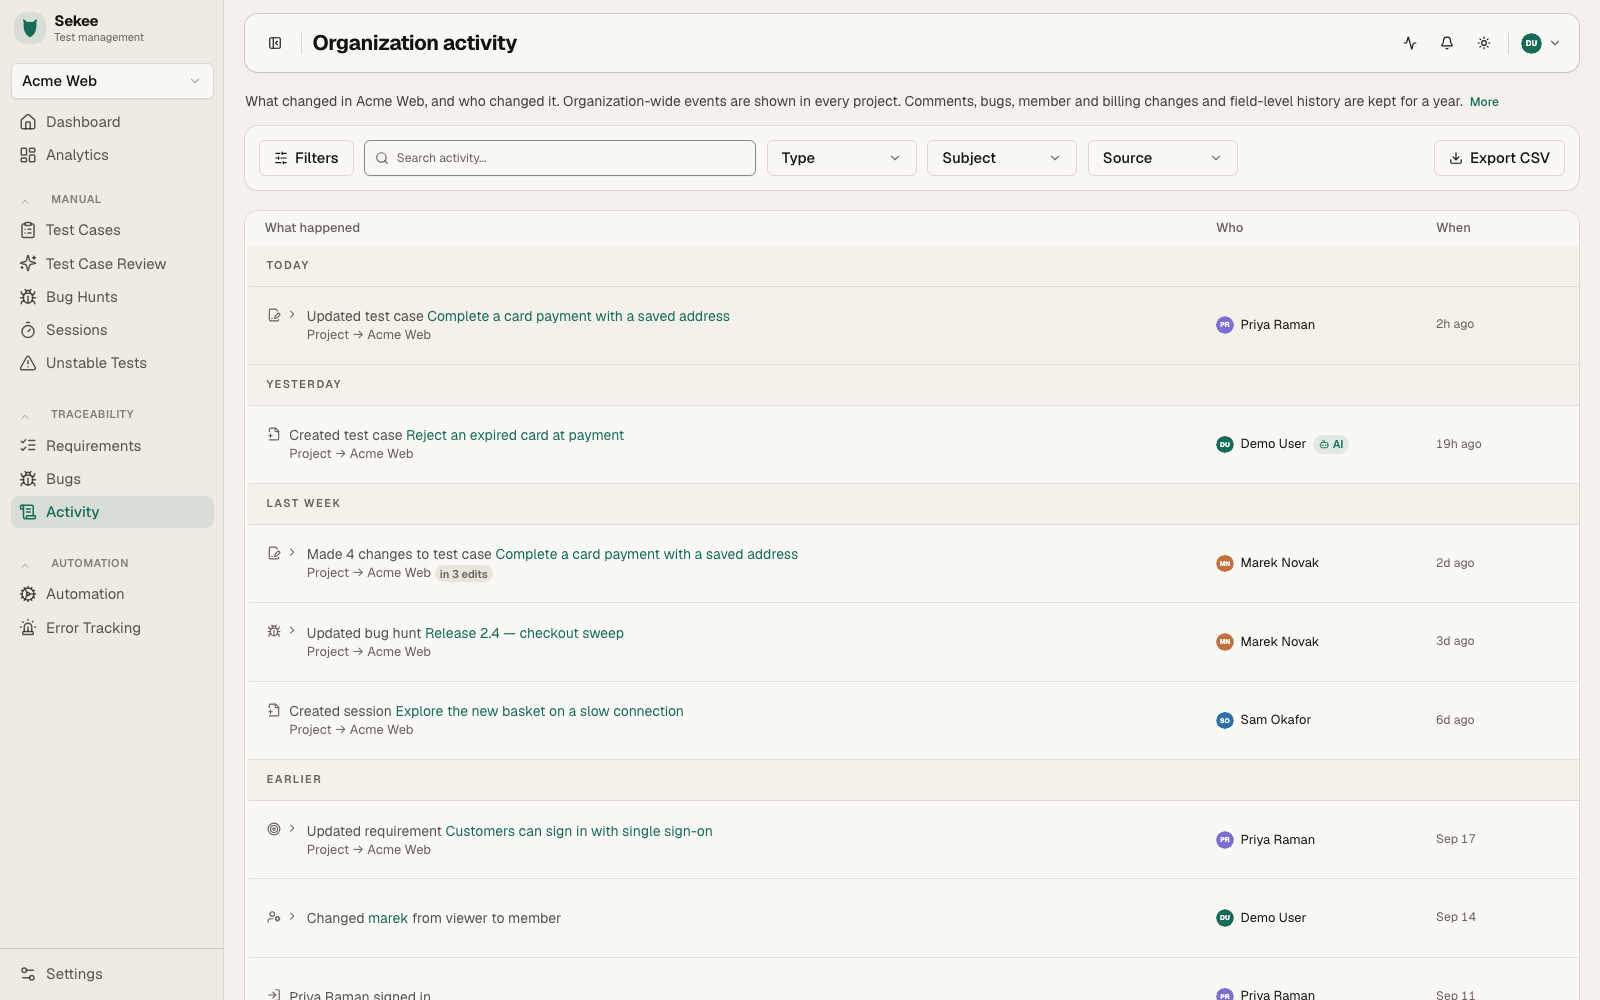Click the Activity sidebar icon
Image resolution: width=1600 pixels, height=1000 pixels.
coord(28,512)
